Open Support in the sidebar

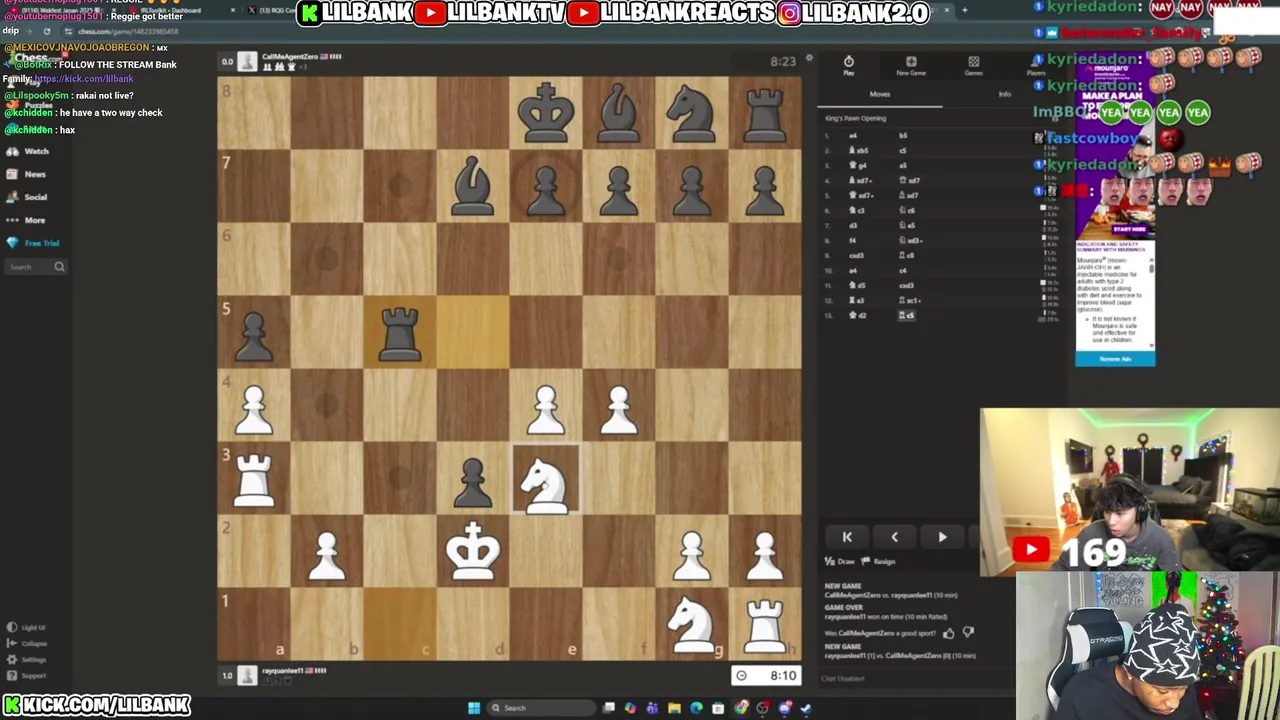(27, 675)
